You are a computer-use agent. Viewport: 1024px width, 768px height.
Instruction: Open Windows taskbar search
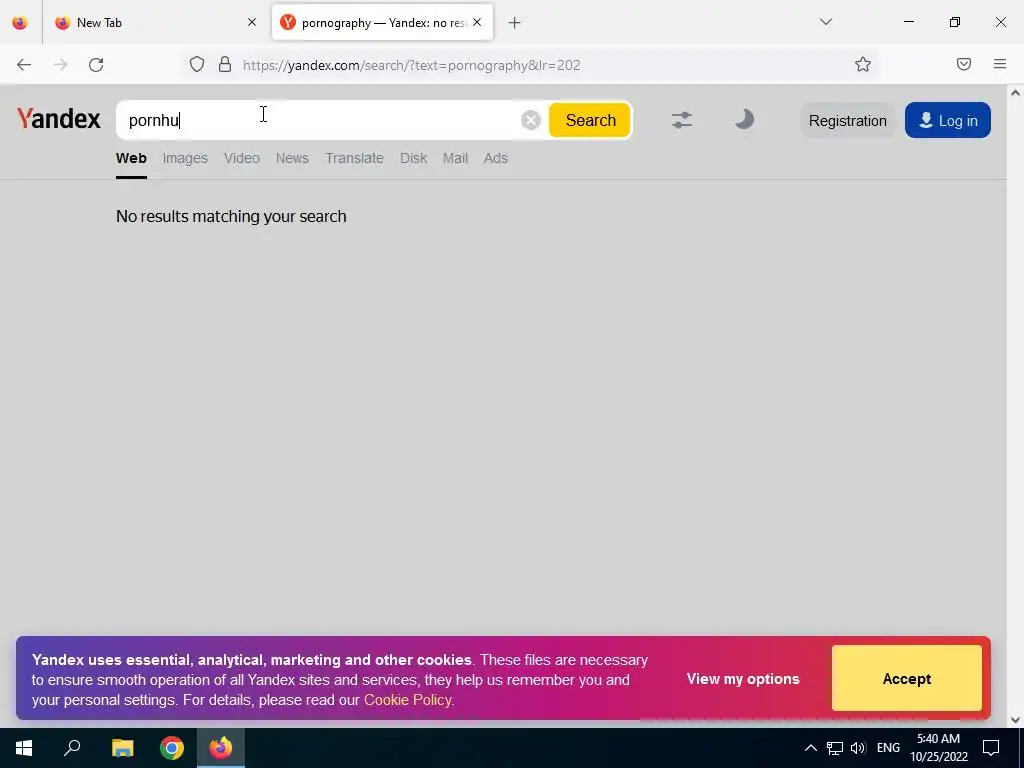[72, 748]
